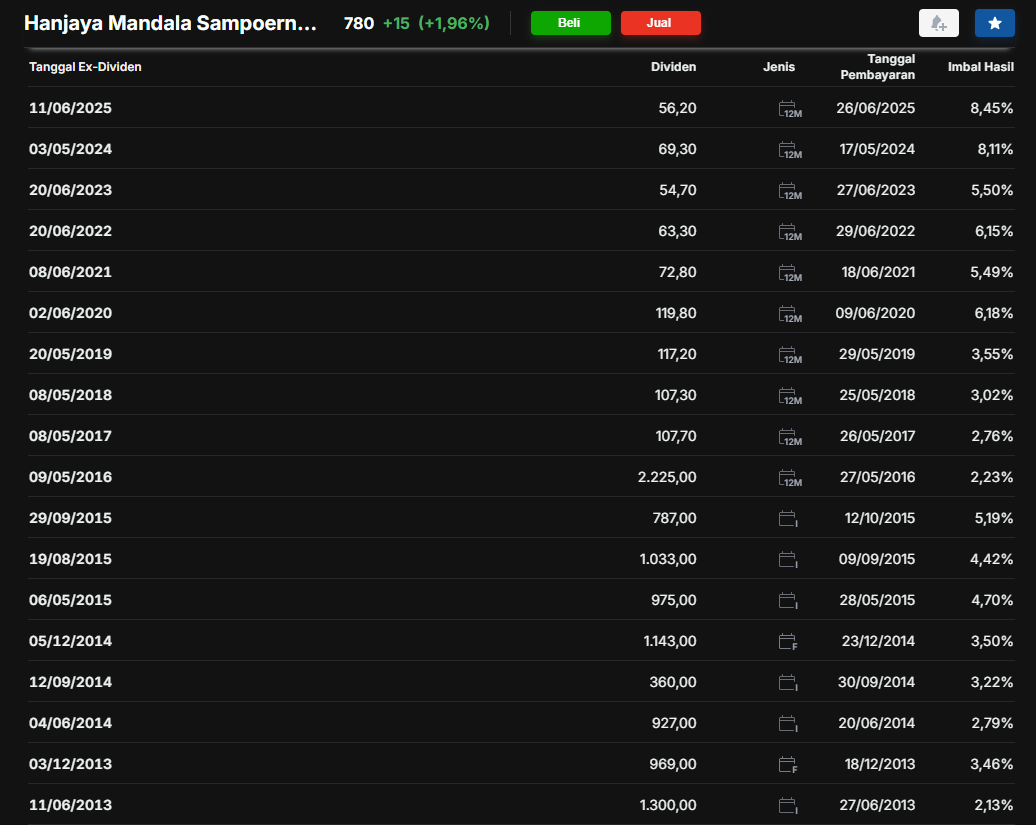
Task: Click dividend amount 119,80
Action: [676, 313]
